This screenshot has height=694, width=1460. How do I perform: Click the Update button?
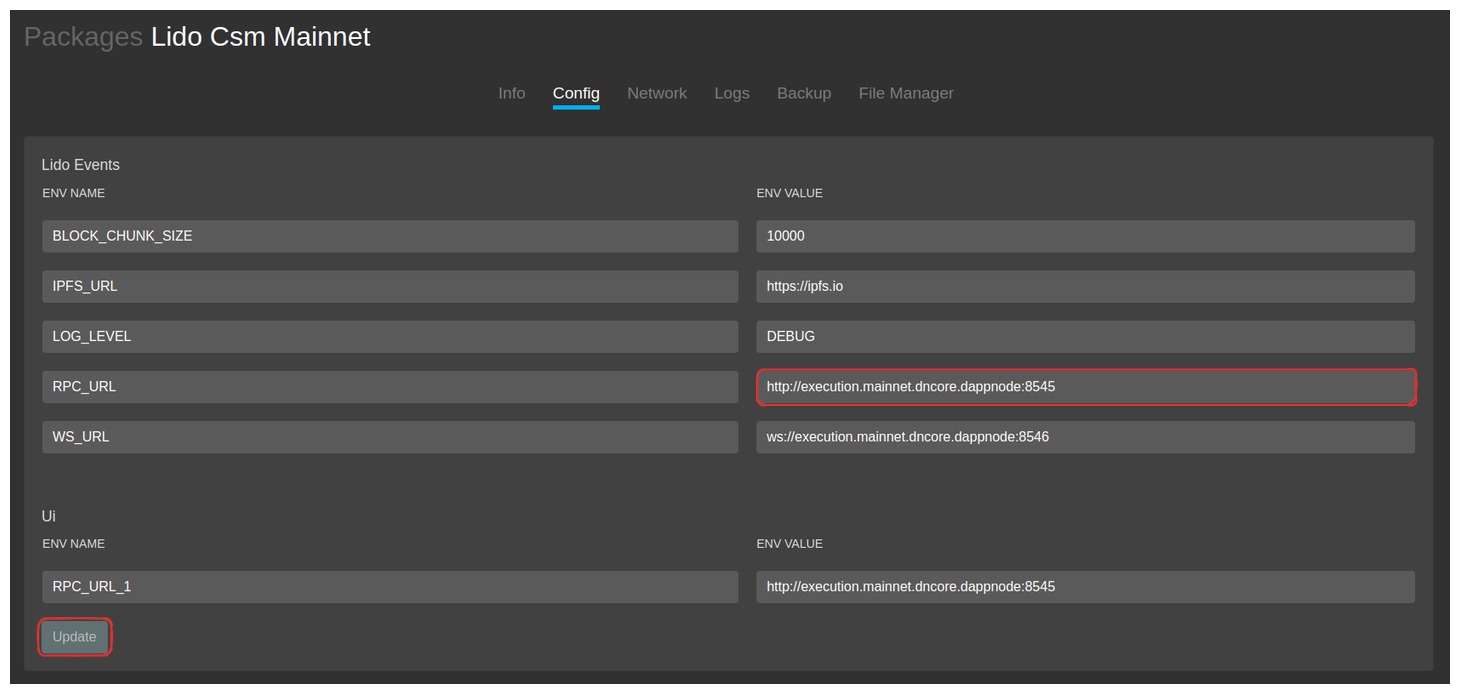[74, 636]
